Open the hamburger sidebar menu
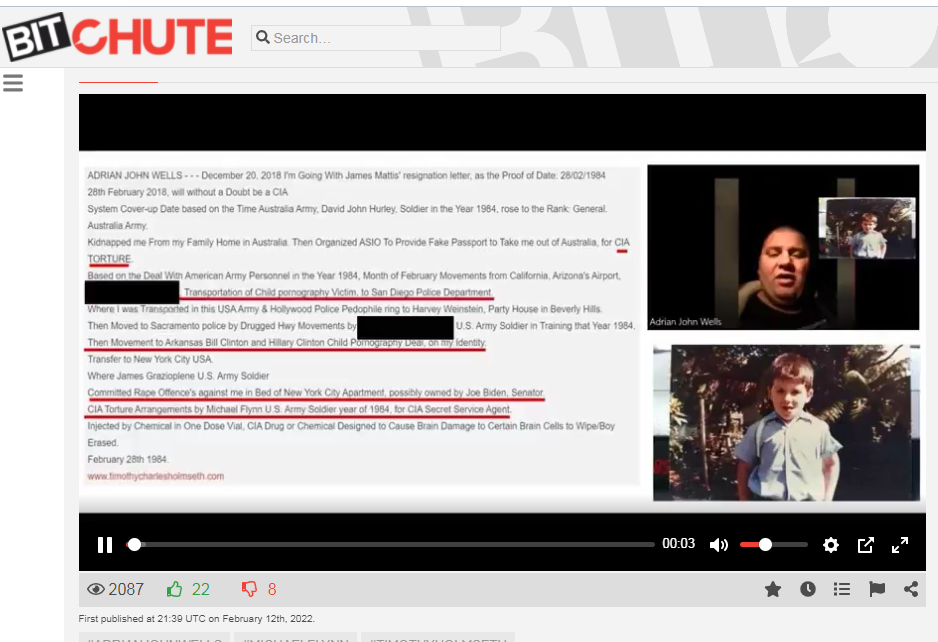Screen dimensions: 938x642 (13, 83)
